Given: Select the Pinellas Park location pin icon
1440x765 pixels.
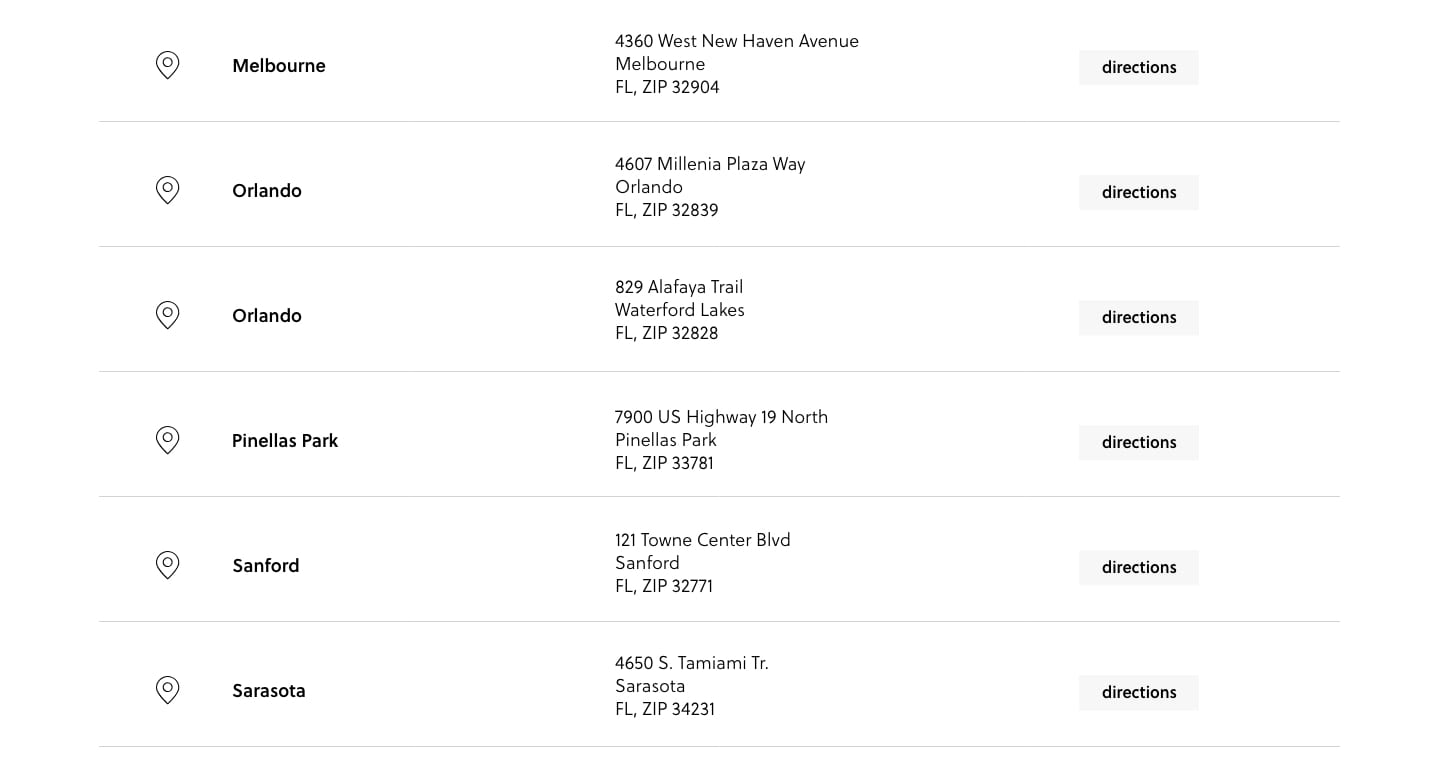Looking at the screenshot, I should pyautogui.click(x=167, y=441).
